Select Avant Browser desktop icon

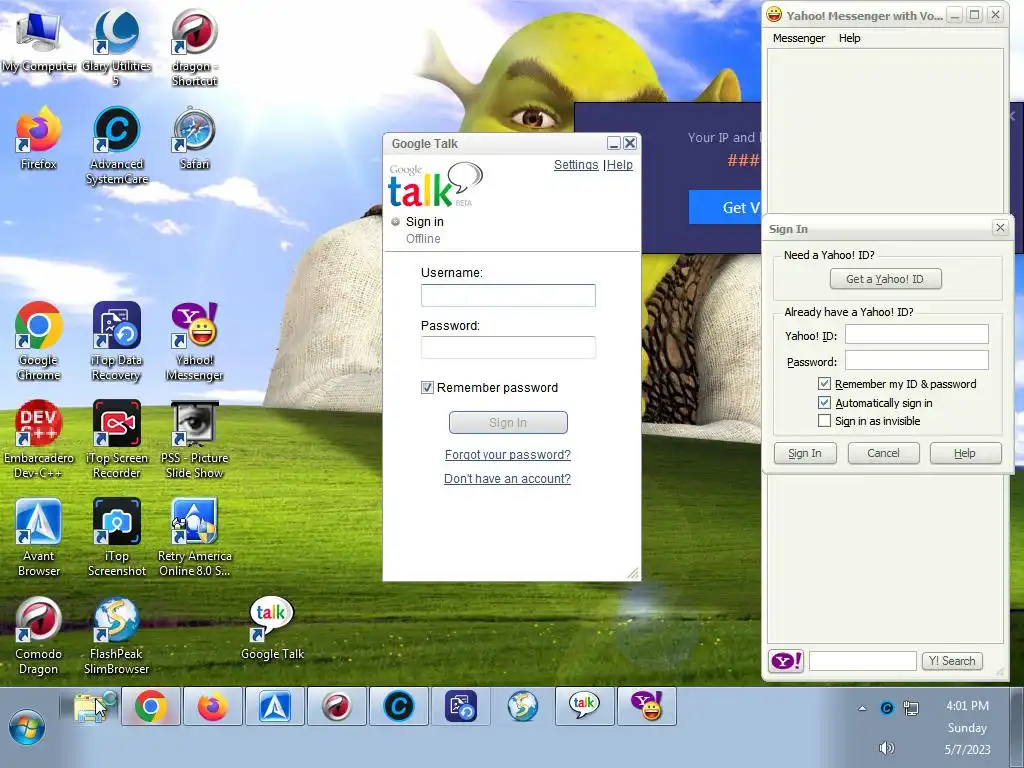tap(39, 537)
